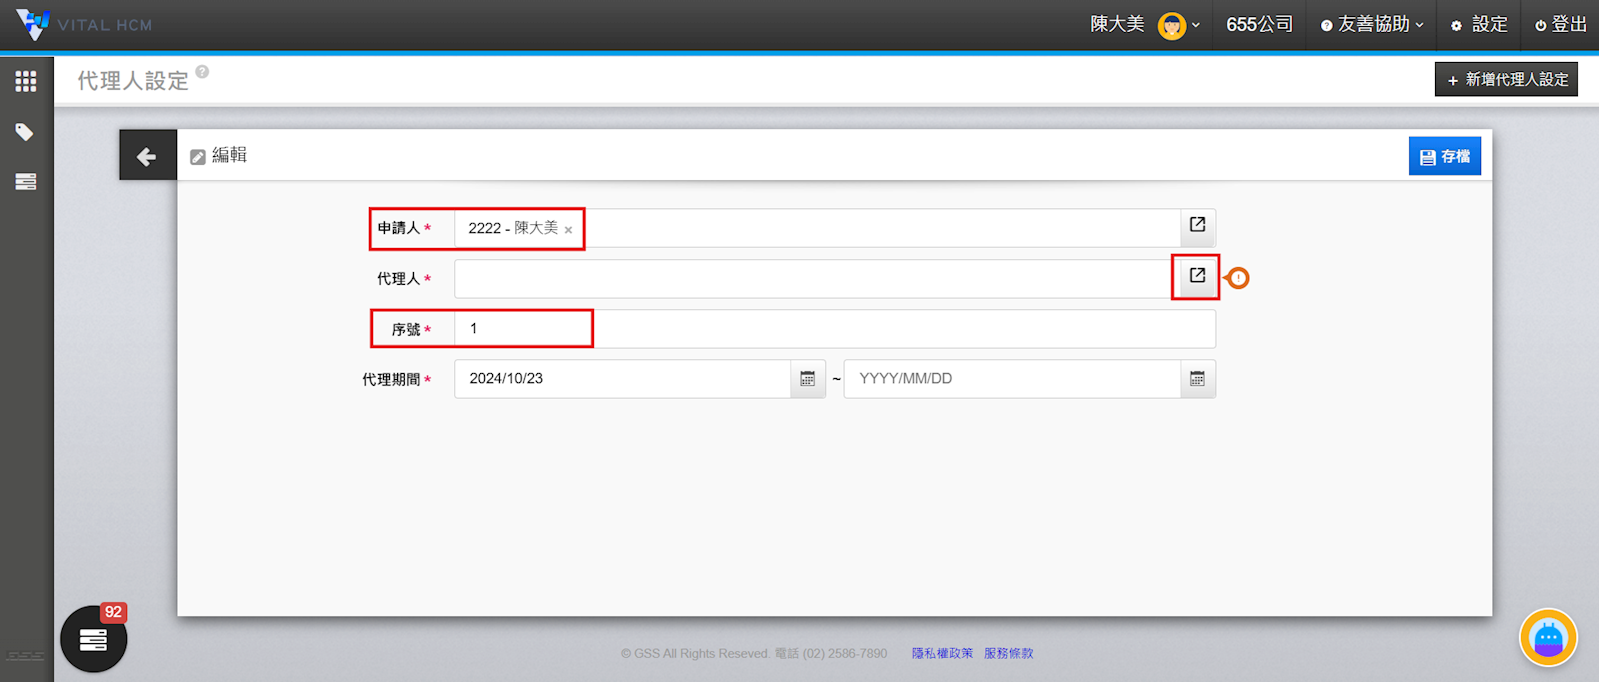Open the 設定 settings menu

tap(1479, 25)
